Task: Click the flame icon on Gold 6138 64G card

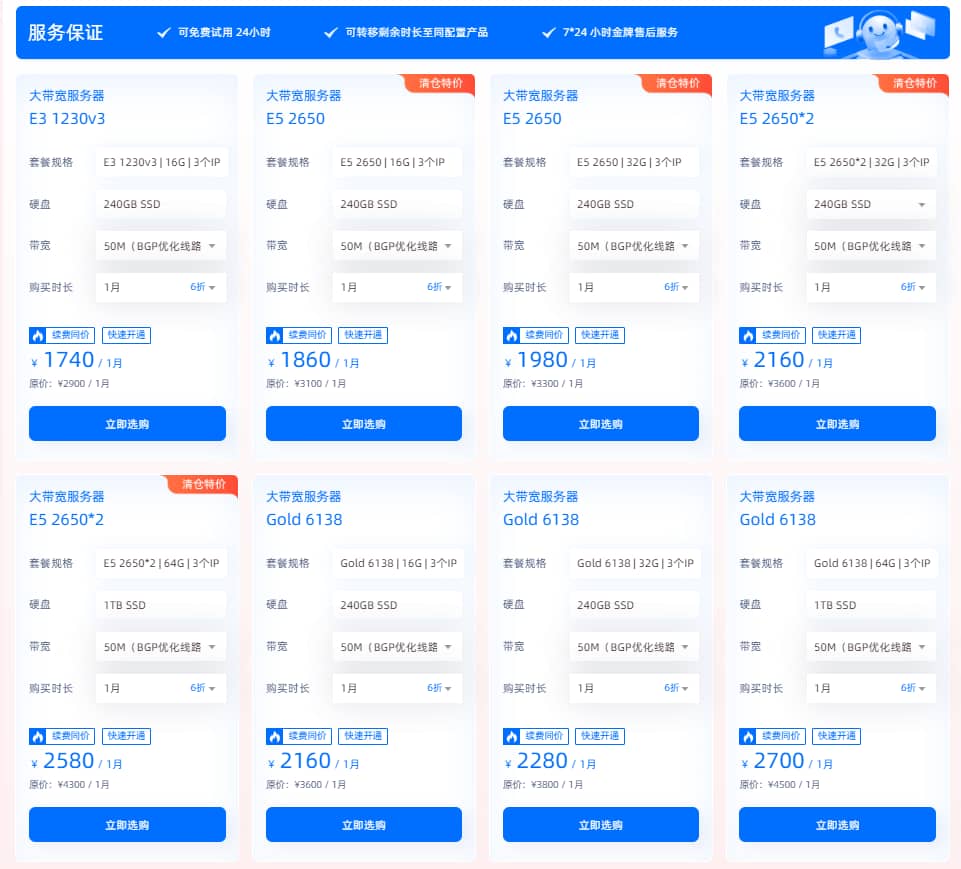Action: click(x=750, y=736)
